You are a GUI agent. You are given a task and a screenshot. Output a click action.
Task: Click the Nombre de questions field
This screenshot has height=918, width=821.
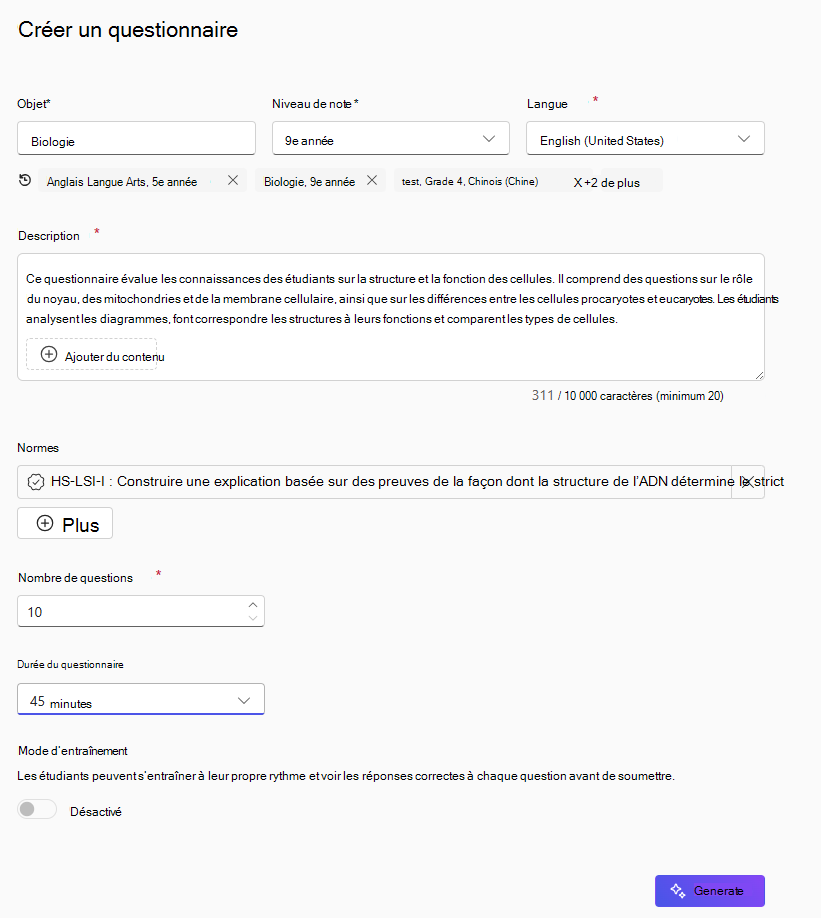point(141,611)
